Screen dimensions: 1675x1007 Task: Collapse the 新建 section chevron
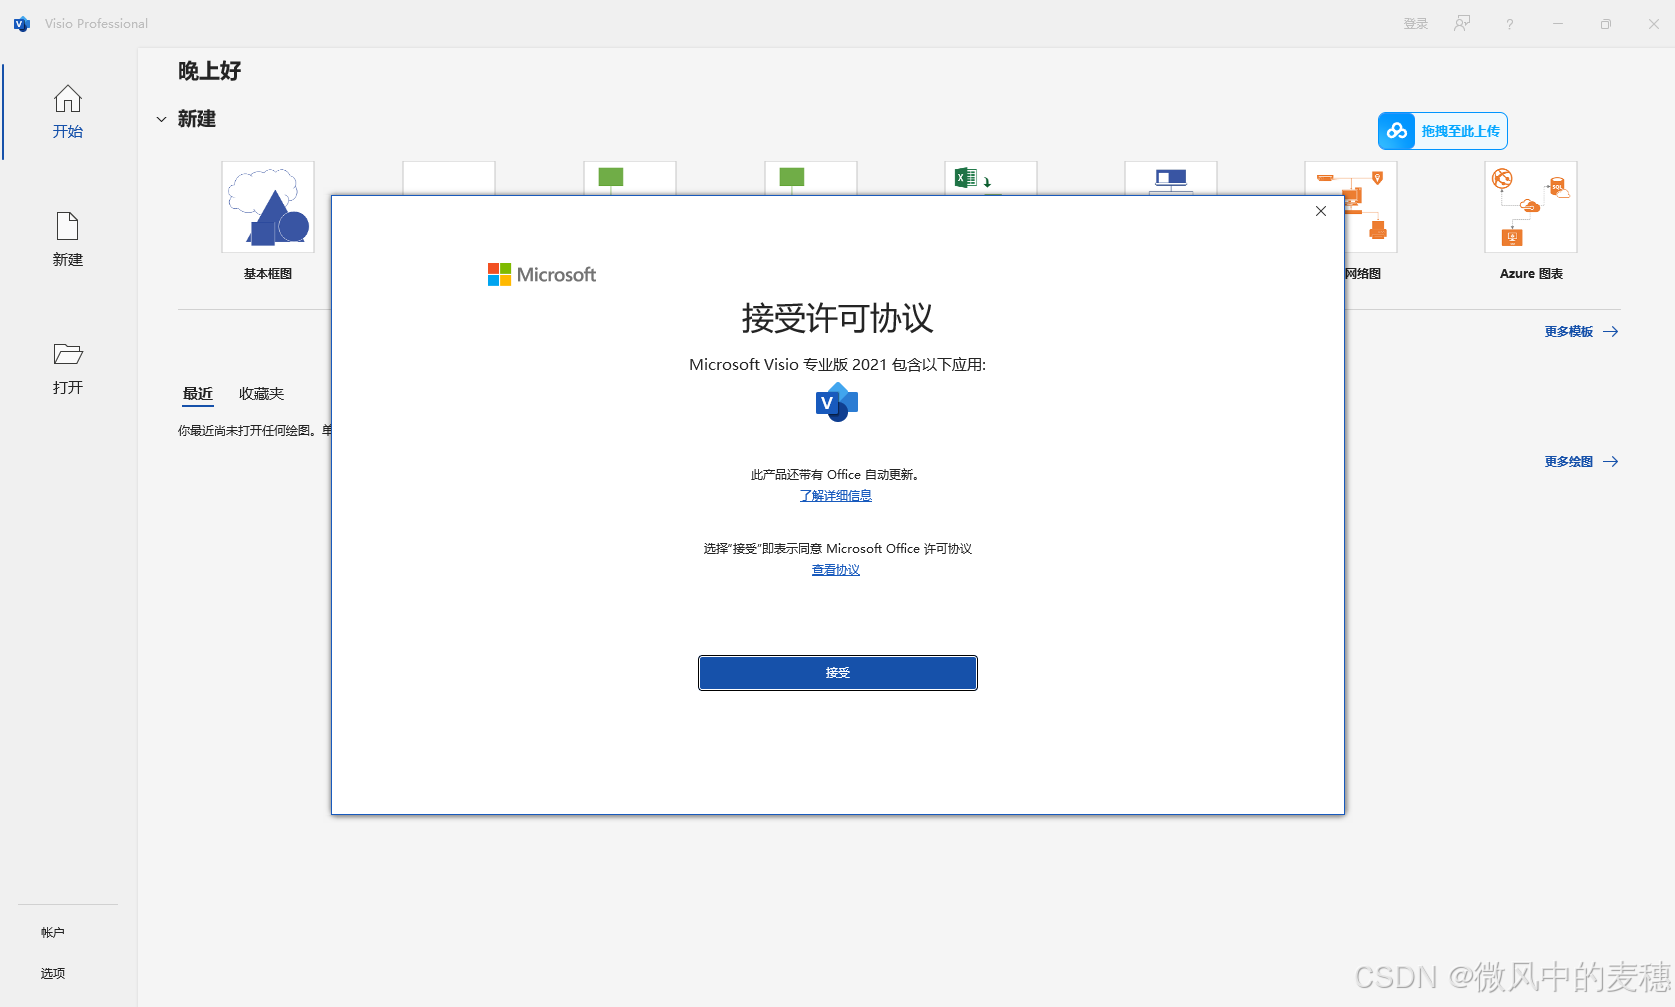[161, 119]
